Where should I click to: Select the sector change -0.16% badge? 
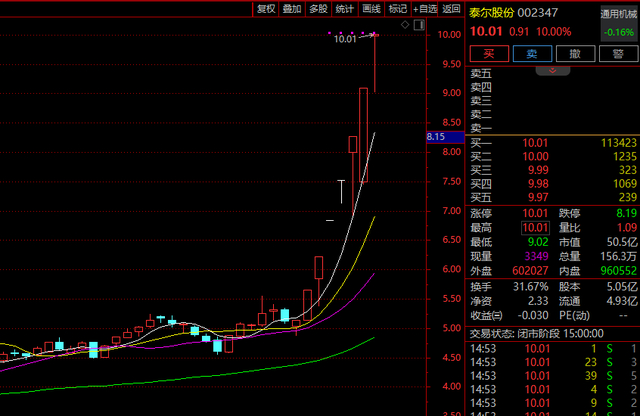pos(619,32)
